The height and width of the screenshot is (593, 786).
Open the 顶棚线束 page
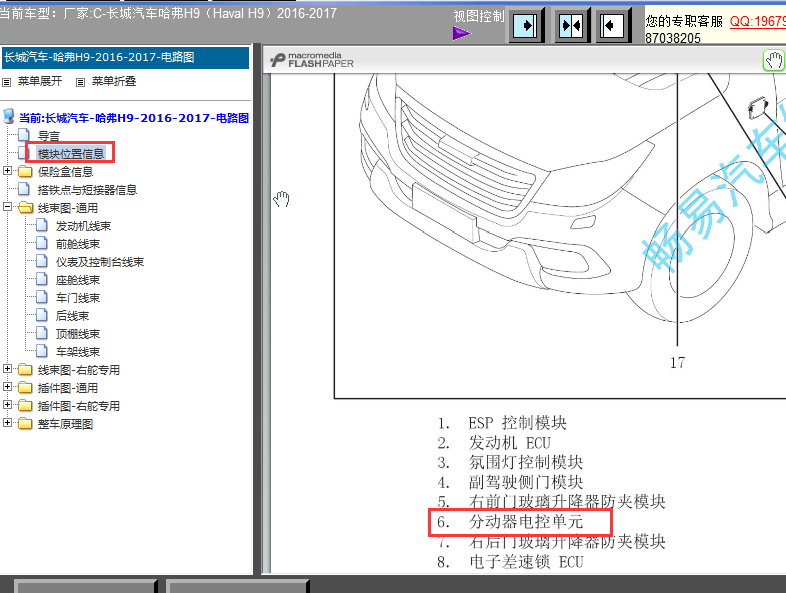[78, 334]
